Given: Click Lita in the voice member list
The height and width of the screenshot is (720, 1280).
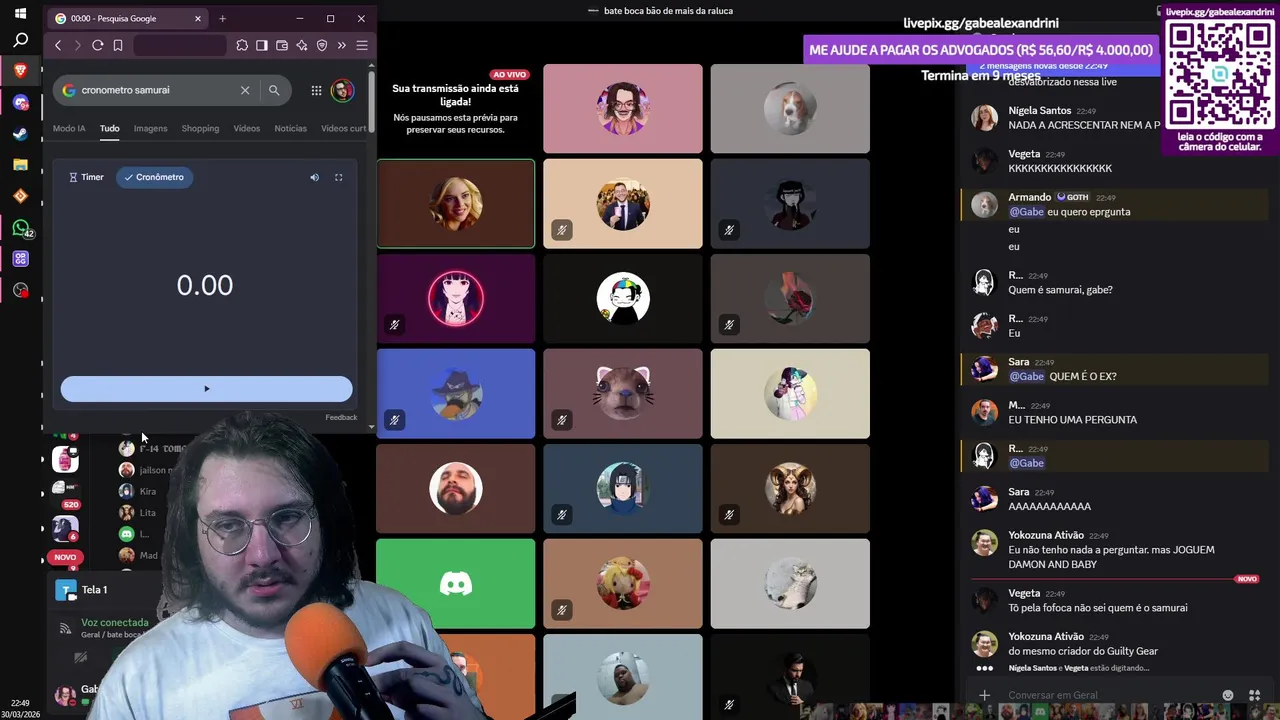Looking at the screenshot, I should tap(148, 512).
